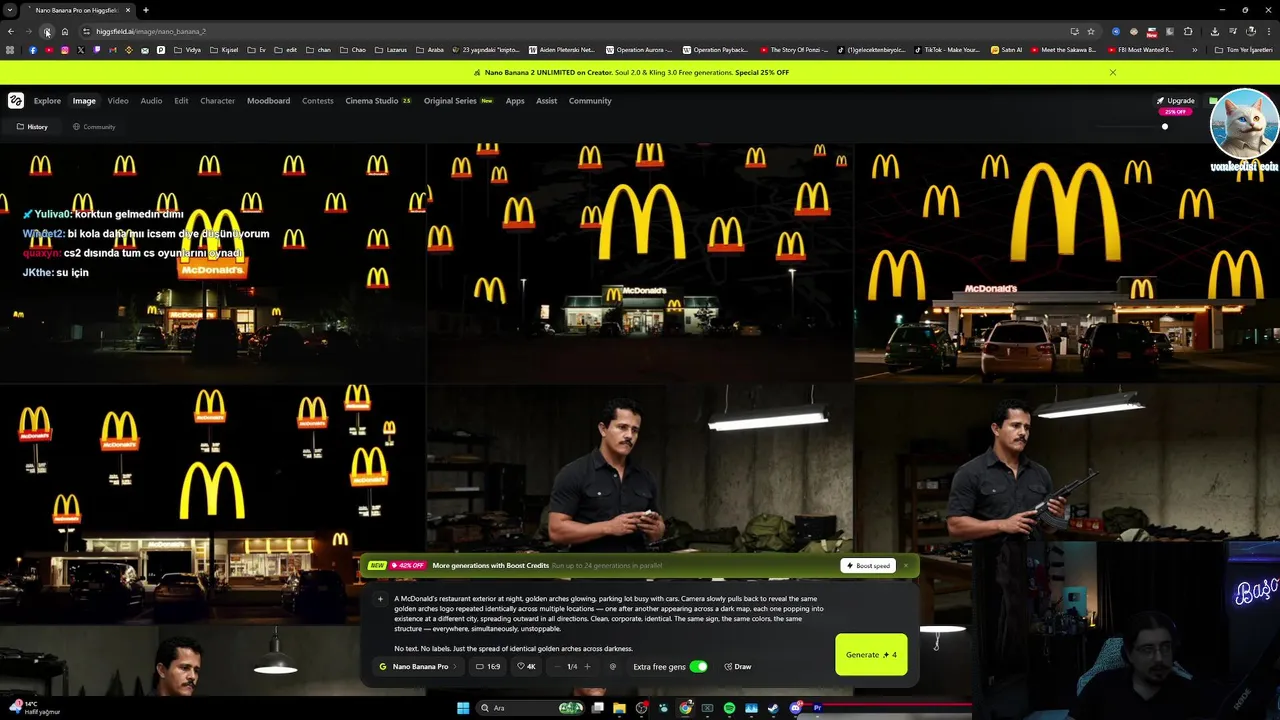Viewport: 1280px width, 720px height.
Task: Click the Generate button
Action: (x=871, y=655)
